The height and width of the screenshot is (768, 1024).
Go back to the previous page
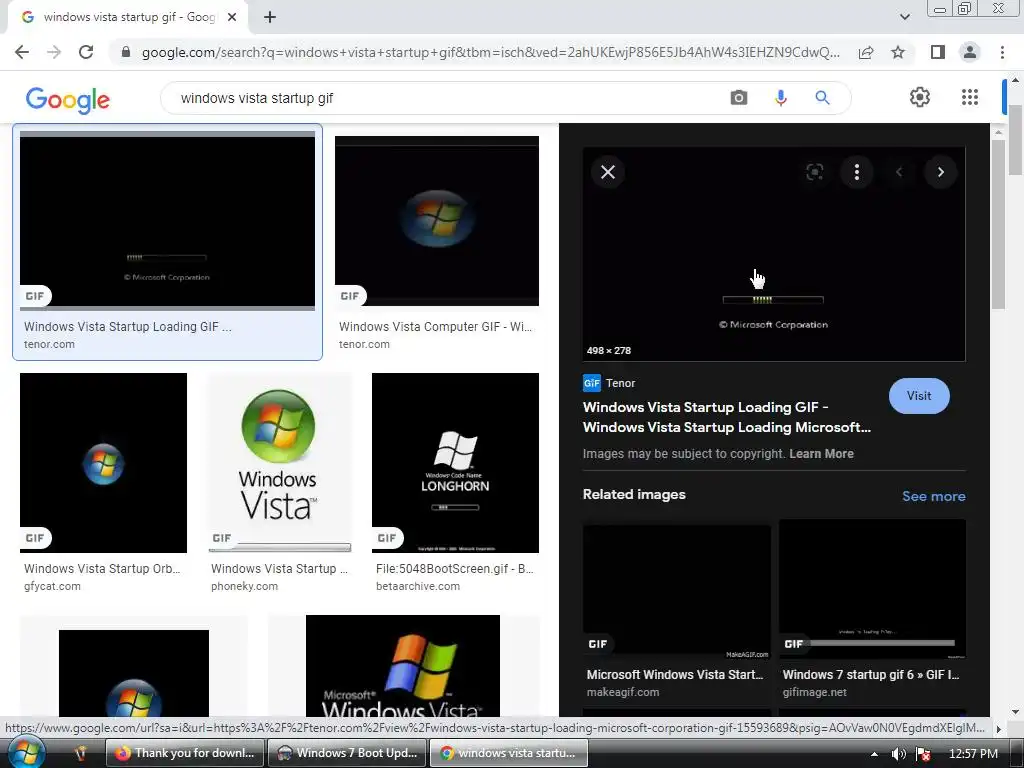pos(22,52)
